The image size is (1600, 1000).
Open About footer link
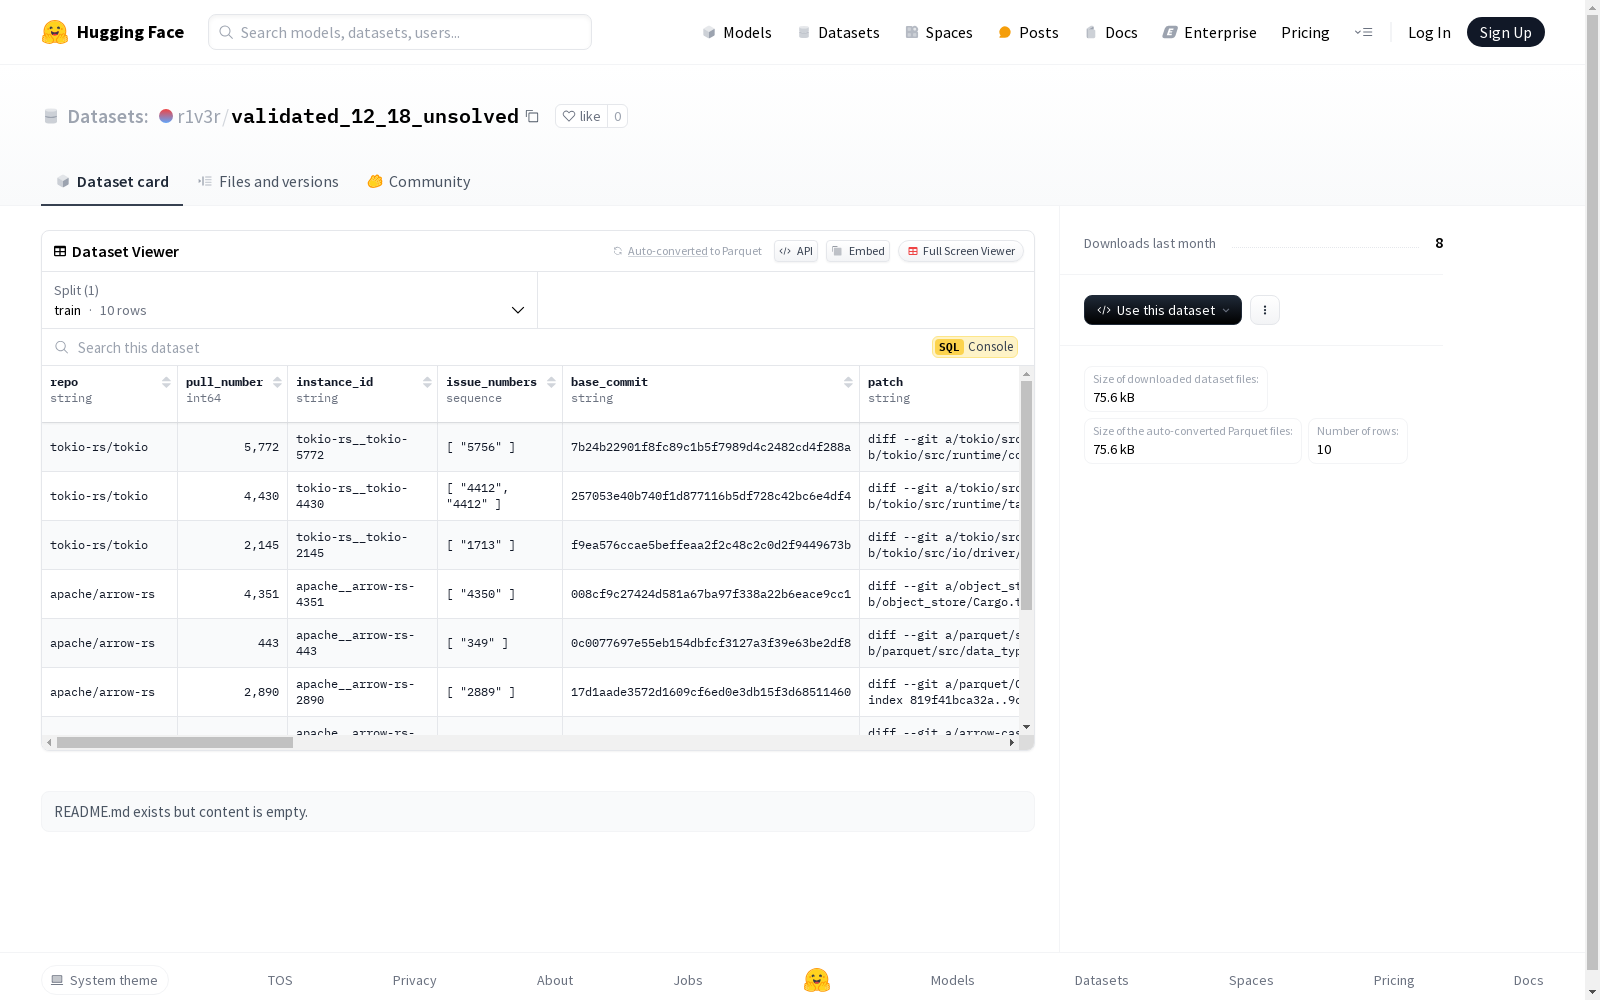point(555,980)
